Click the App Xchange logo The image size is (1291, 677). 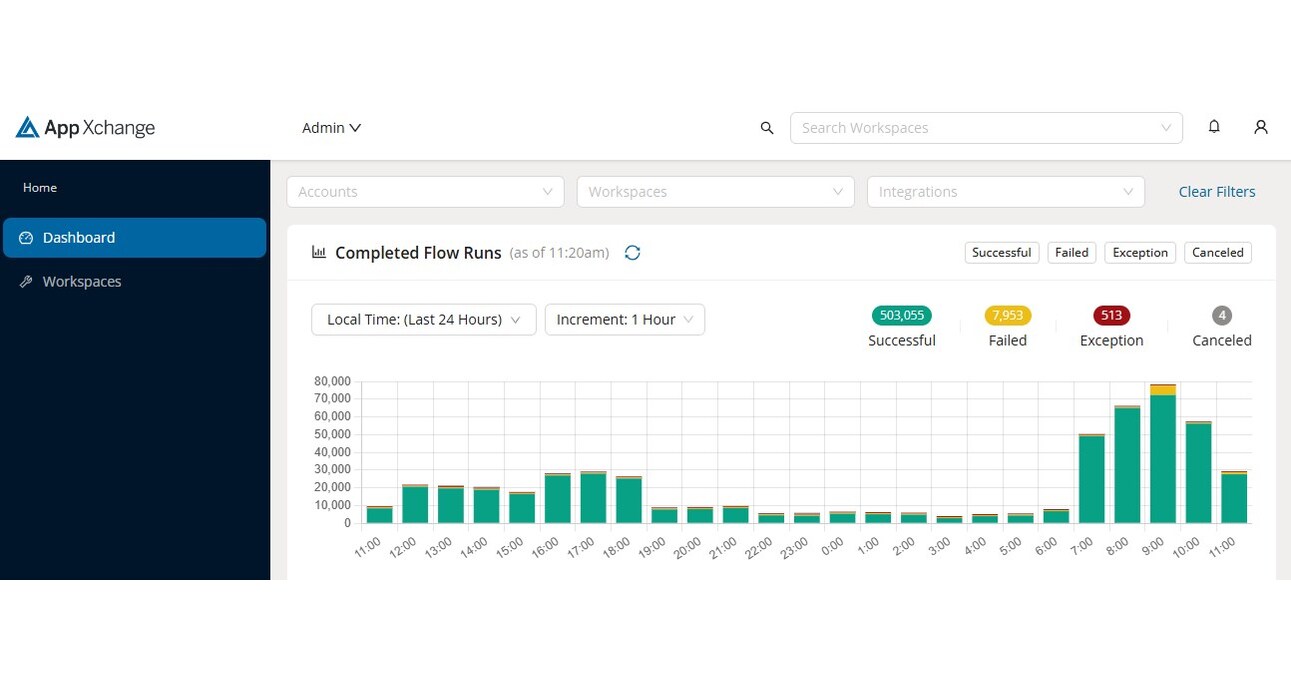coord(85,128)
